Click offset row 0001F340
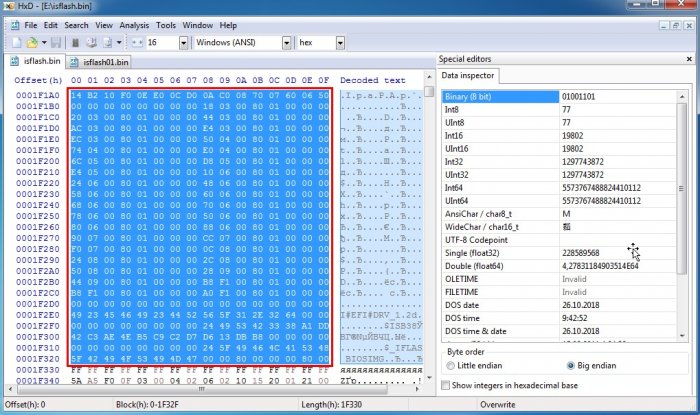The width and height of the screenshot is (700, 415). coord(38,381)
